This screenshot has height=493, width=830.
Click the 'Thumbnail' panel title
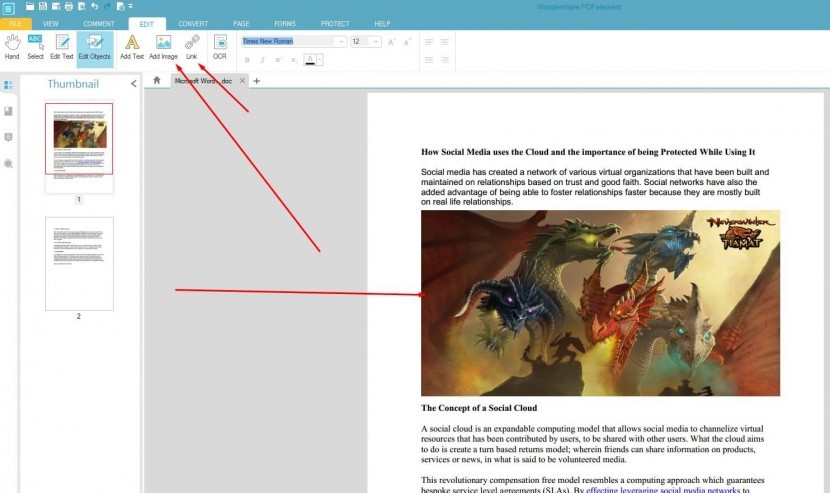click(73, 84)
